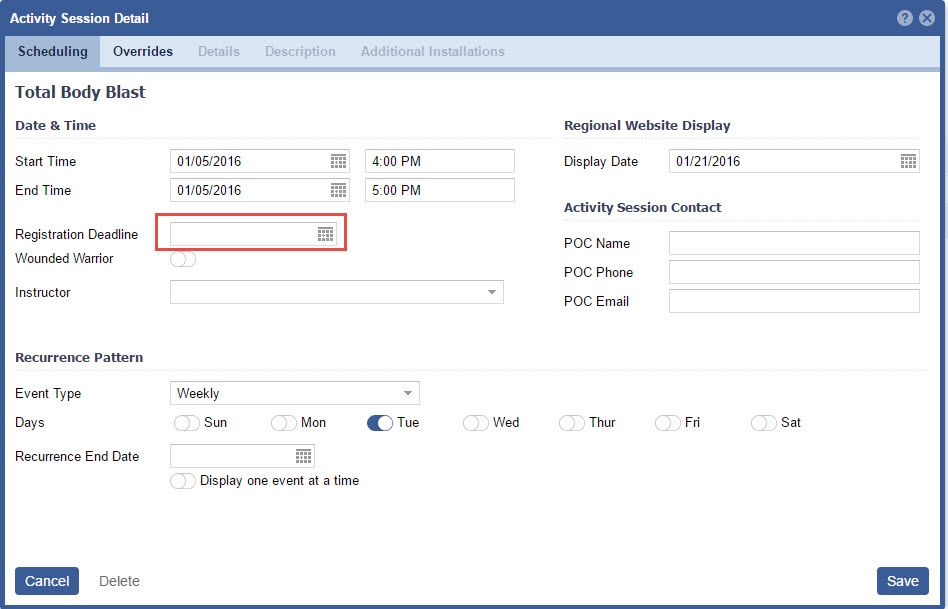Enable the Sat day toggle
This screenshot has width=948, height=609.
[x=764, y=423]
